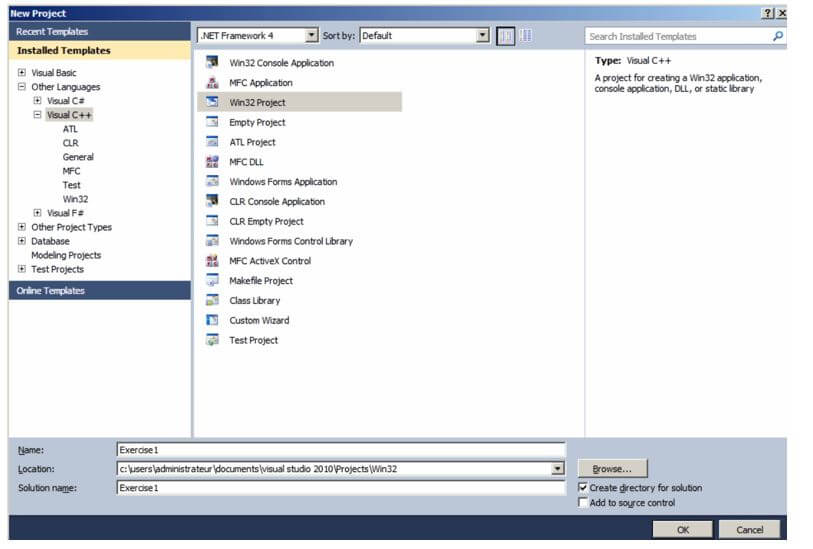Choose the Custom Wizard template icon
Screen dimensions: 813x549
coord(212,320)
